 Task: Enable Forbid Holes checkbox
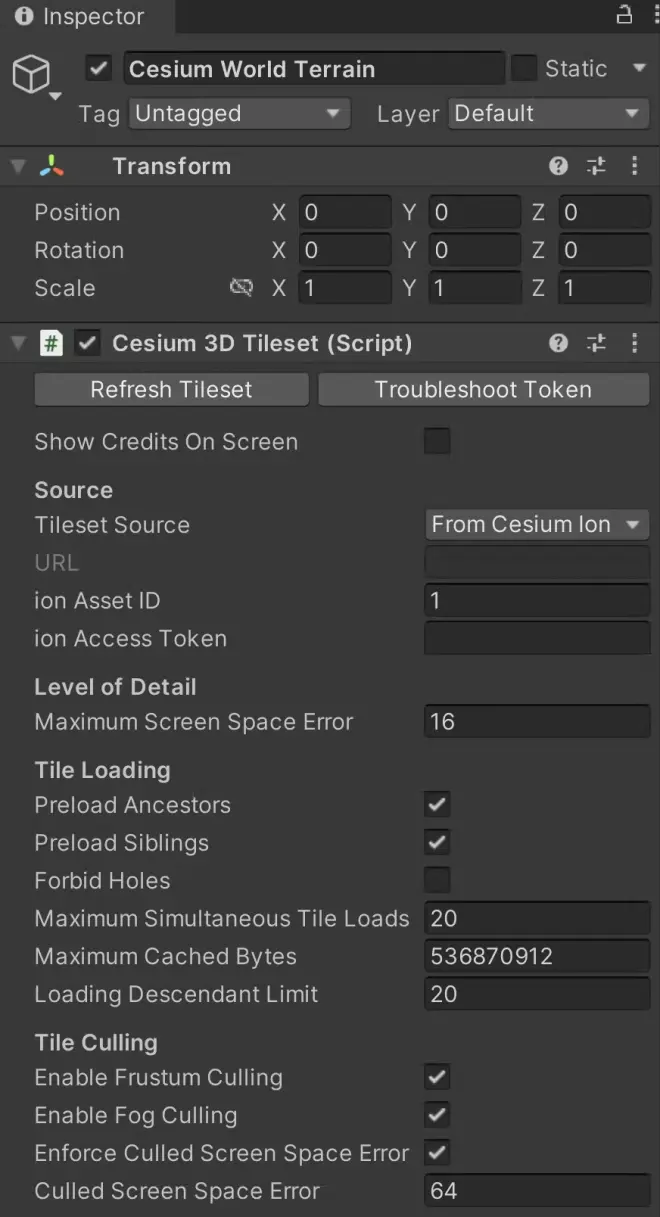[437, 881]
